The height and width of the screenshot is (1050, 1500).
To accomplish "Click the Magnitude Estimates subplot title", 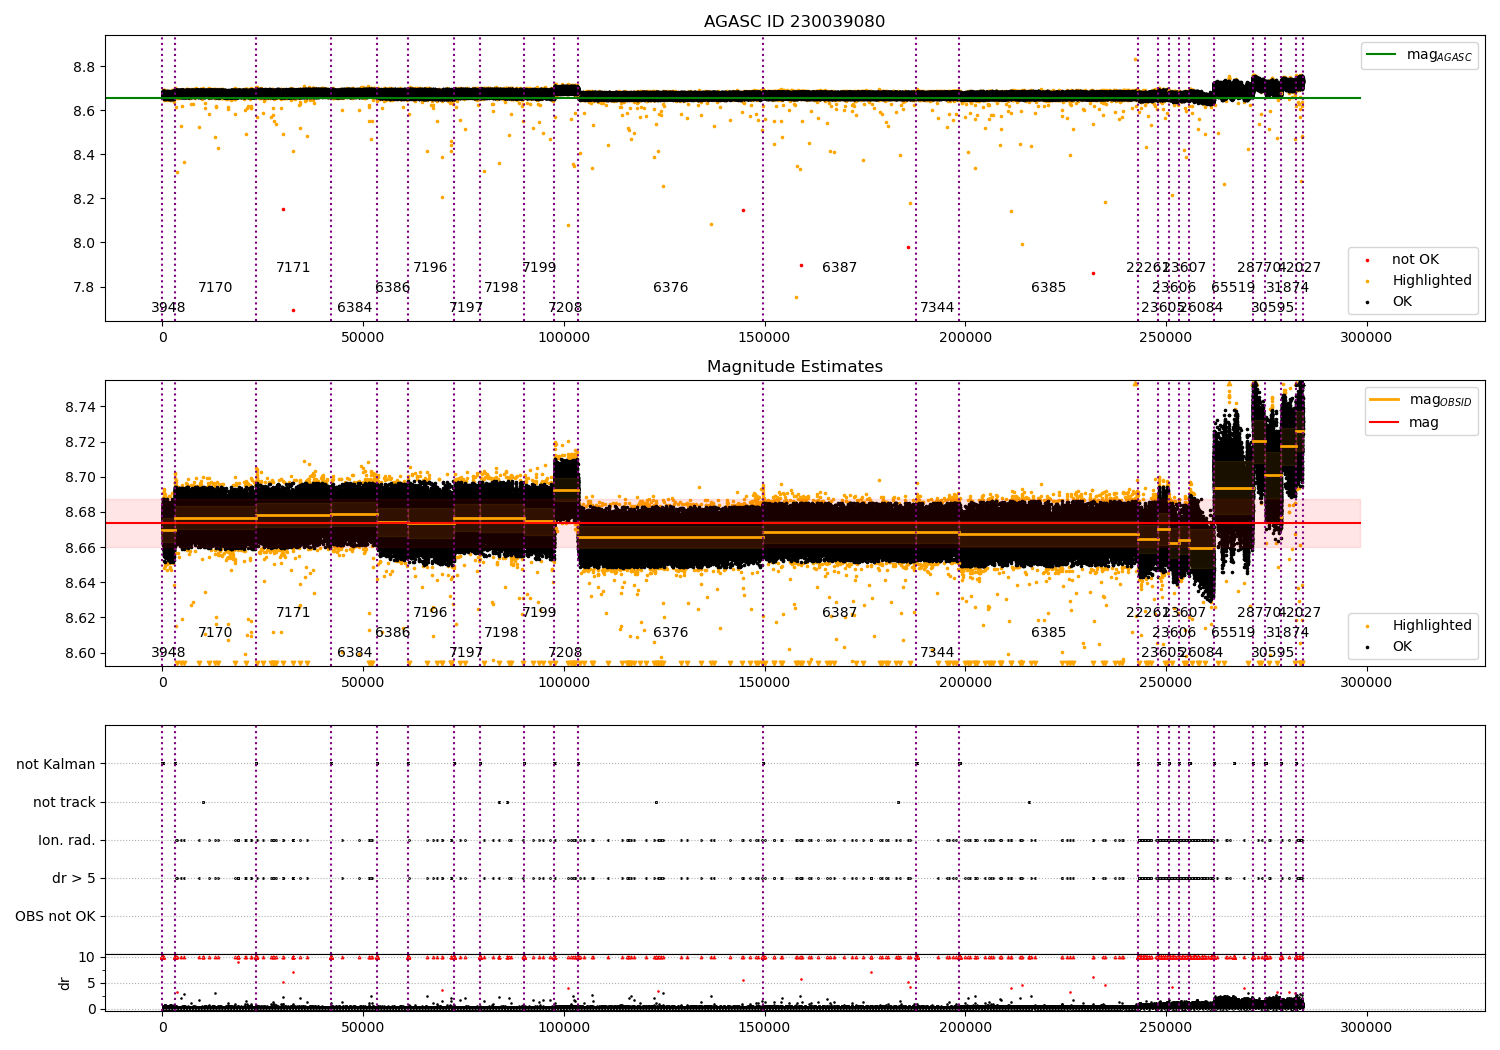I will coord(794,367).
